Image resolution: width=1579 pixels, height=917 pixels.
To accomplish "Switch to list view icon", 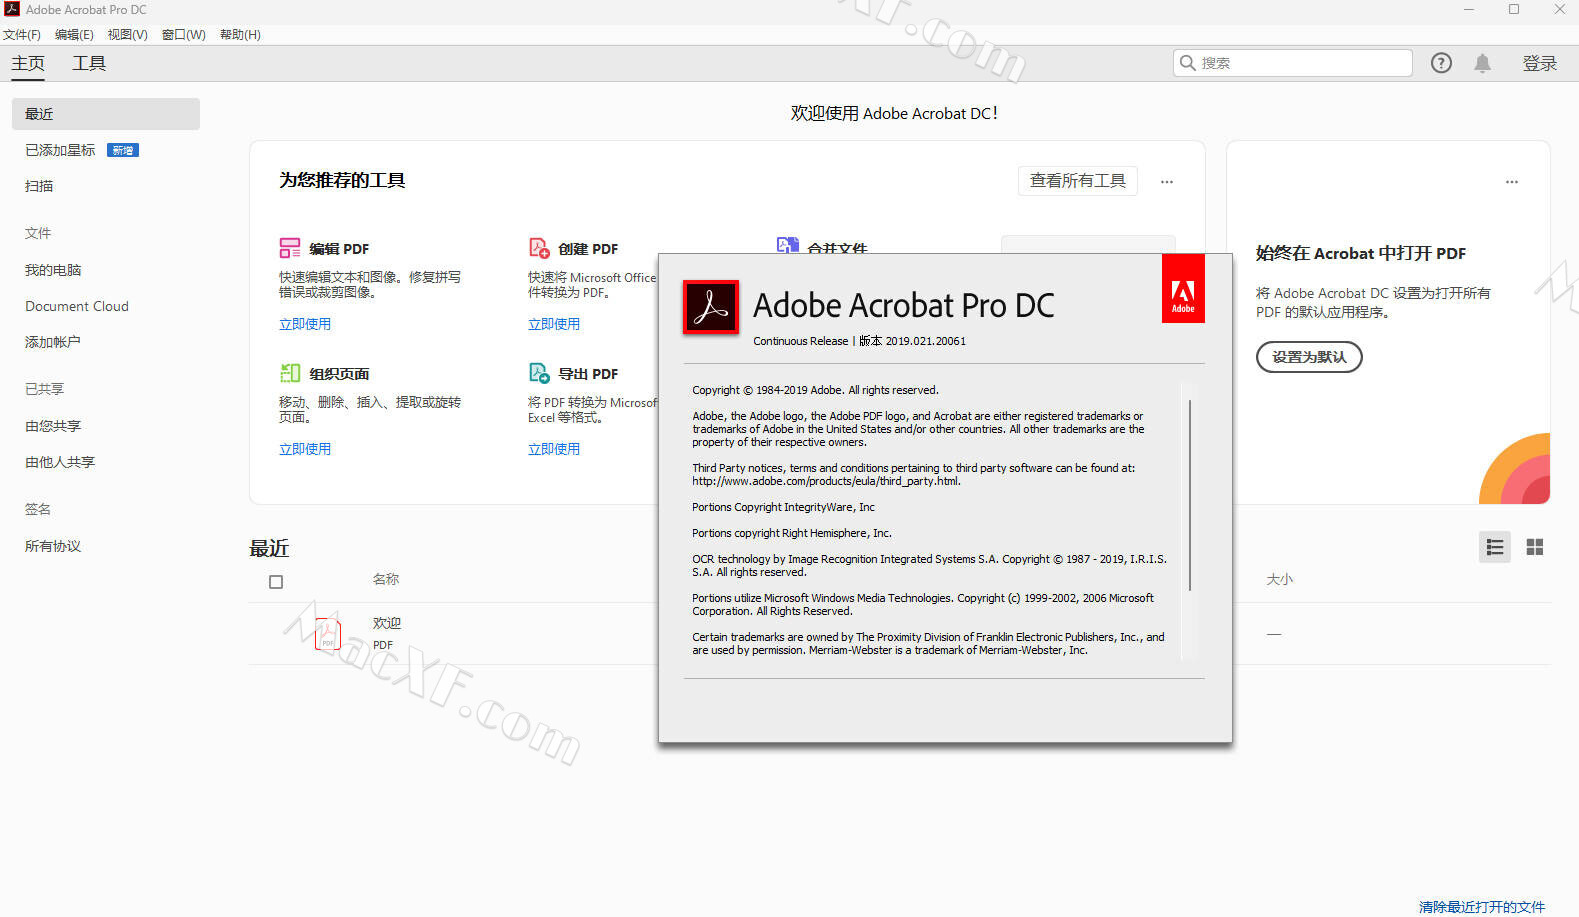I will [x=1495, y=547].
